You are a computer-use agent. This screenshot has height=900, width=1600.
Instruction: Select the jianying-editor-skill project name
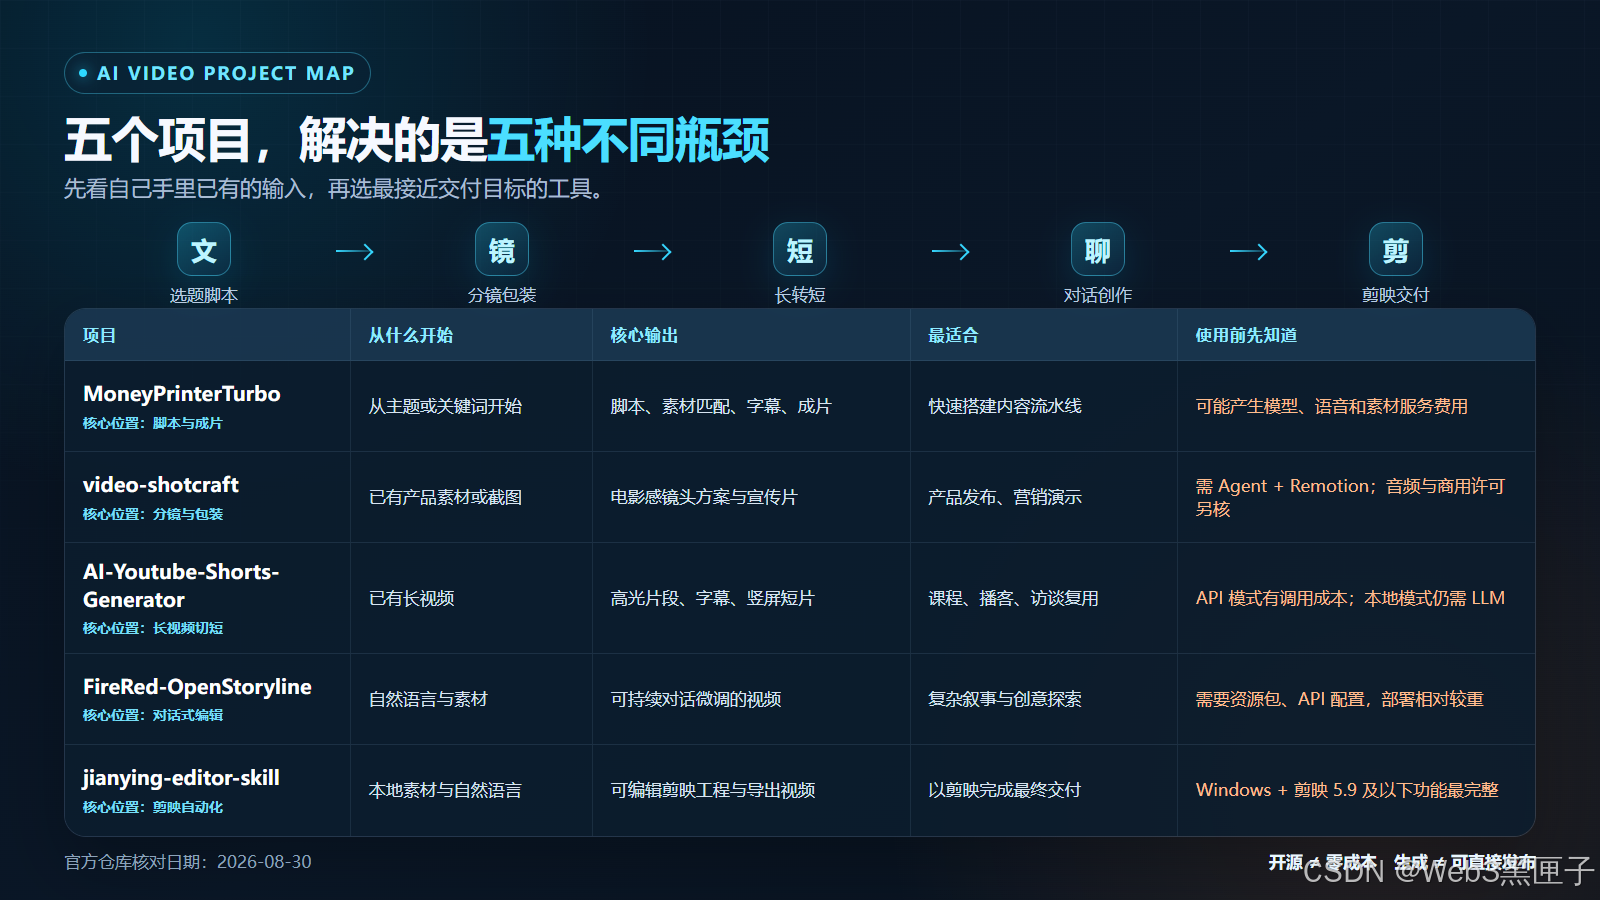point(181,778)
